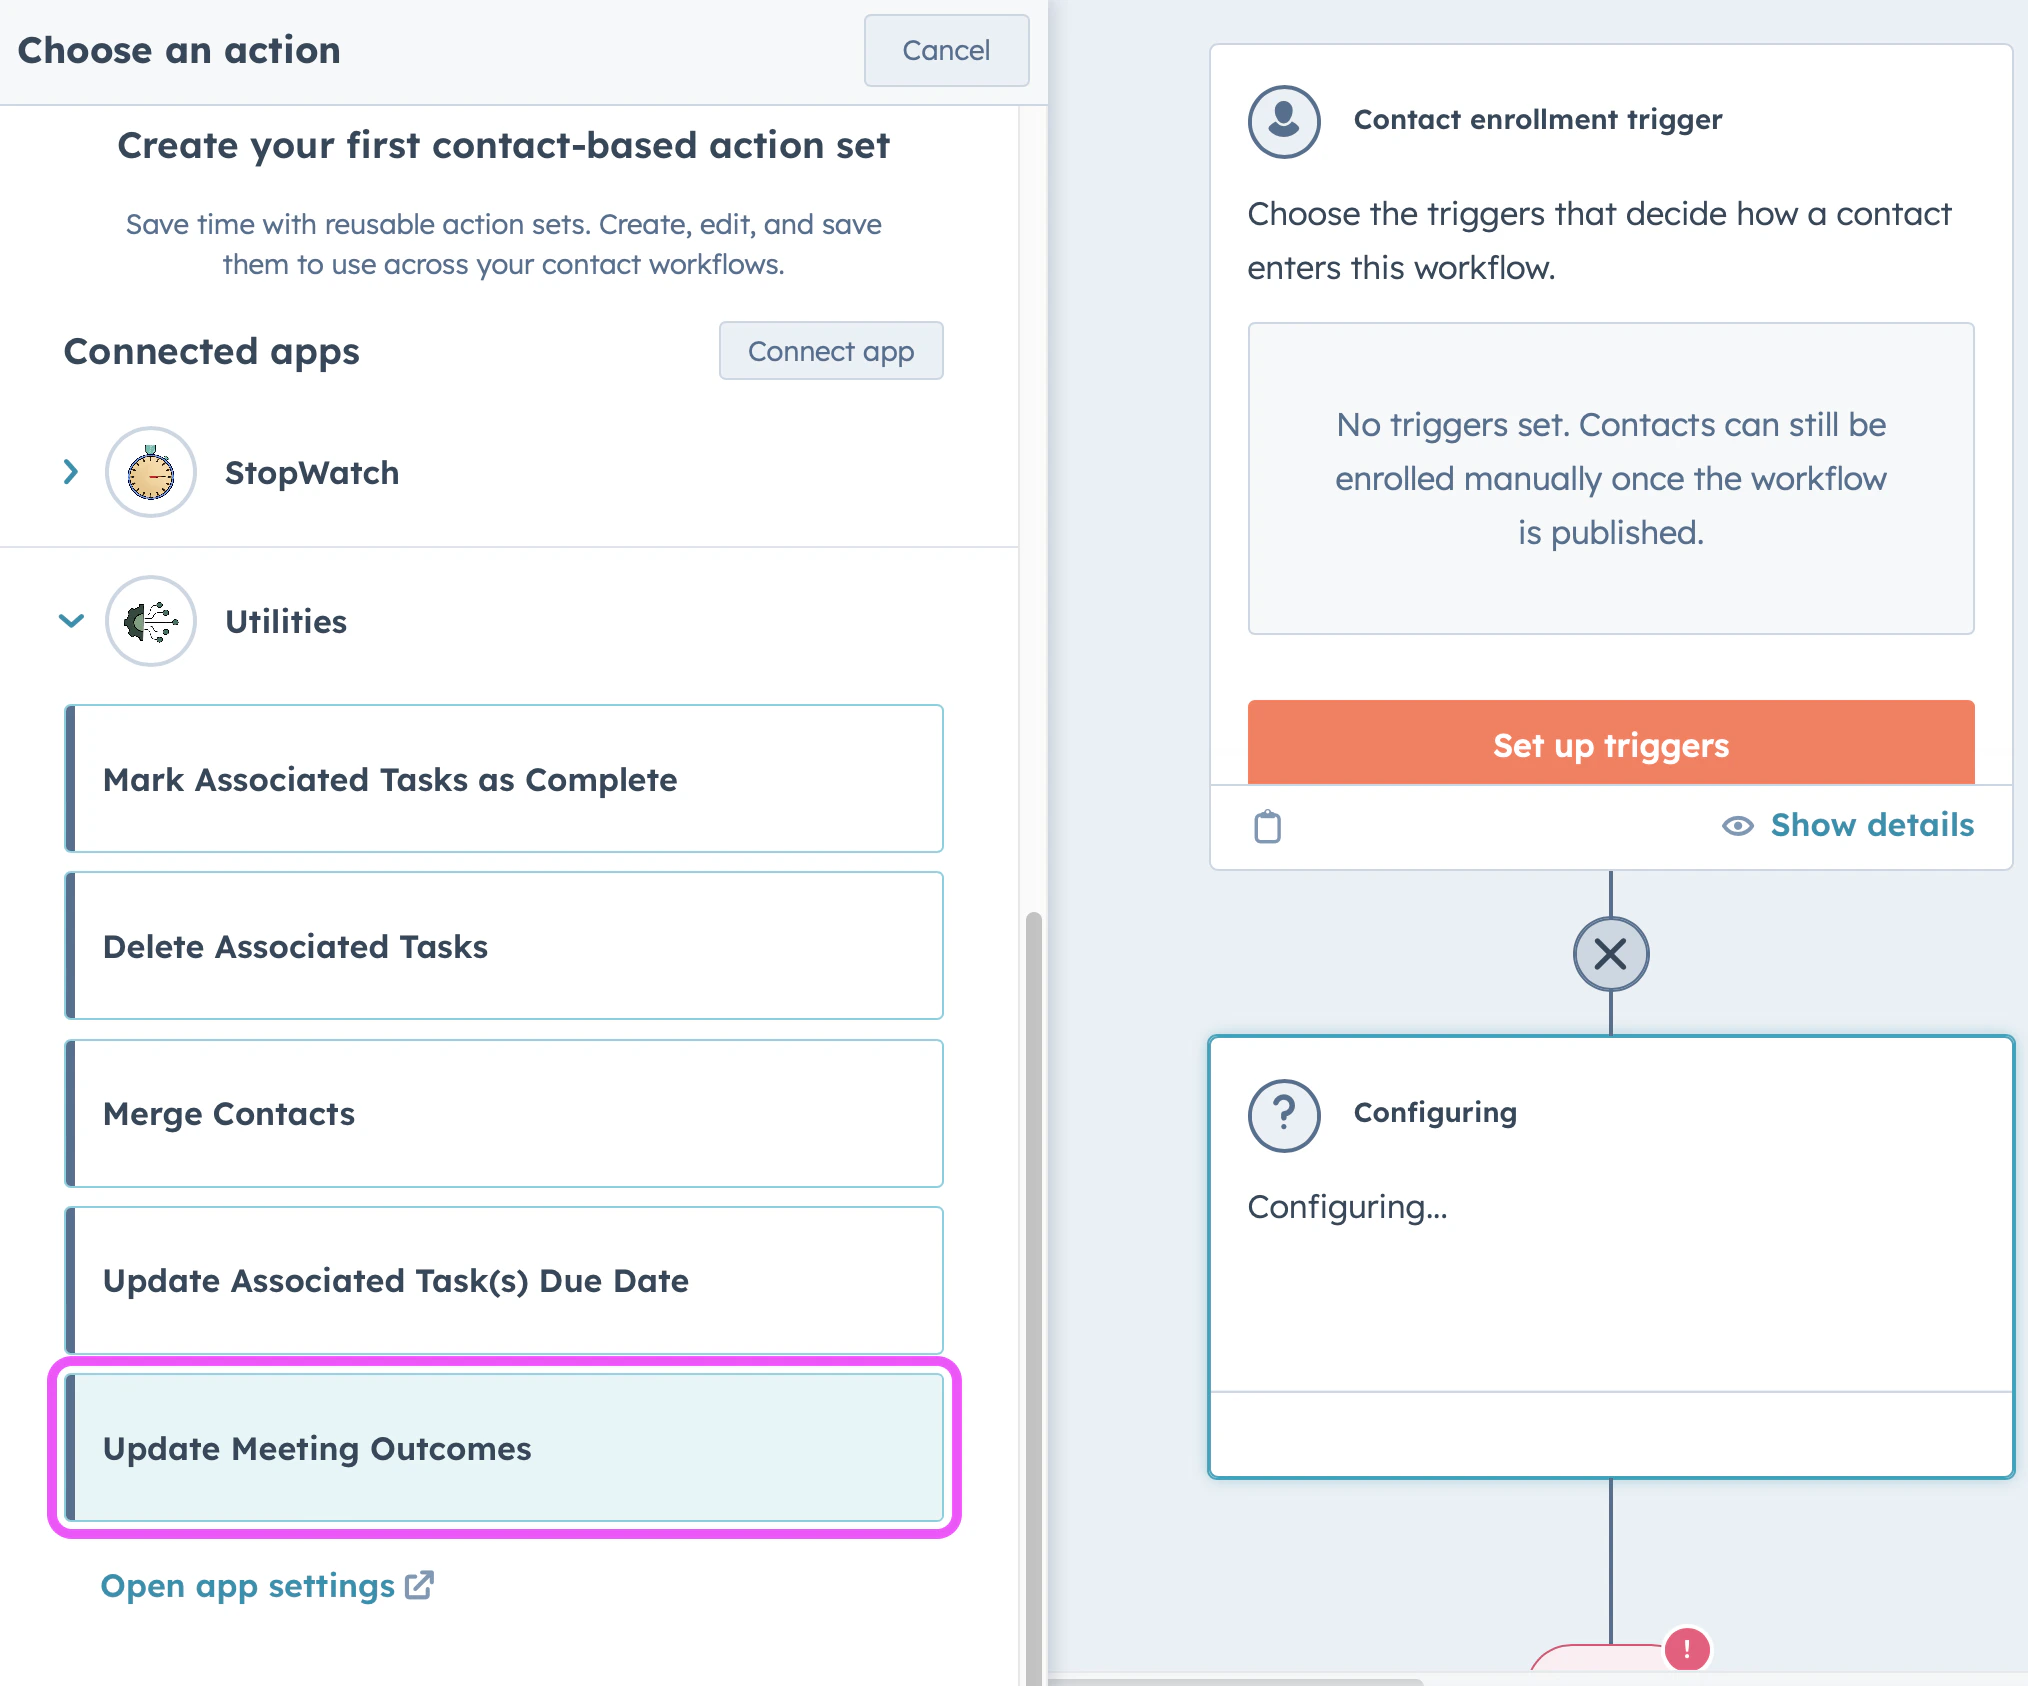
Task: Collapse the Utilities actions list
Action: coord(71,621)
